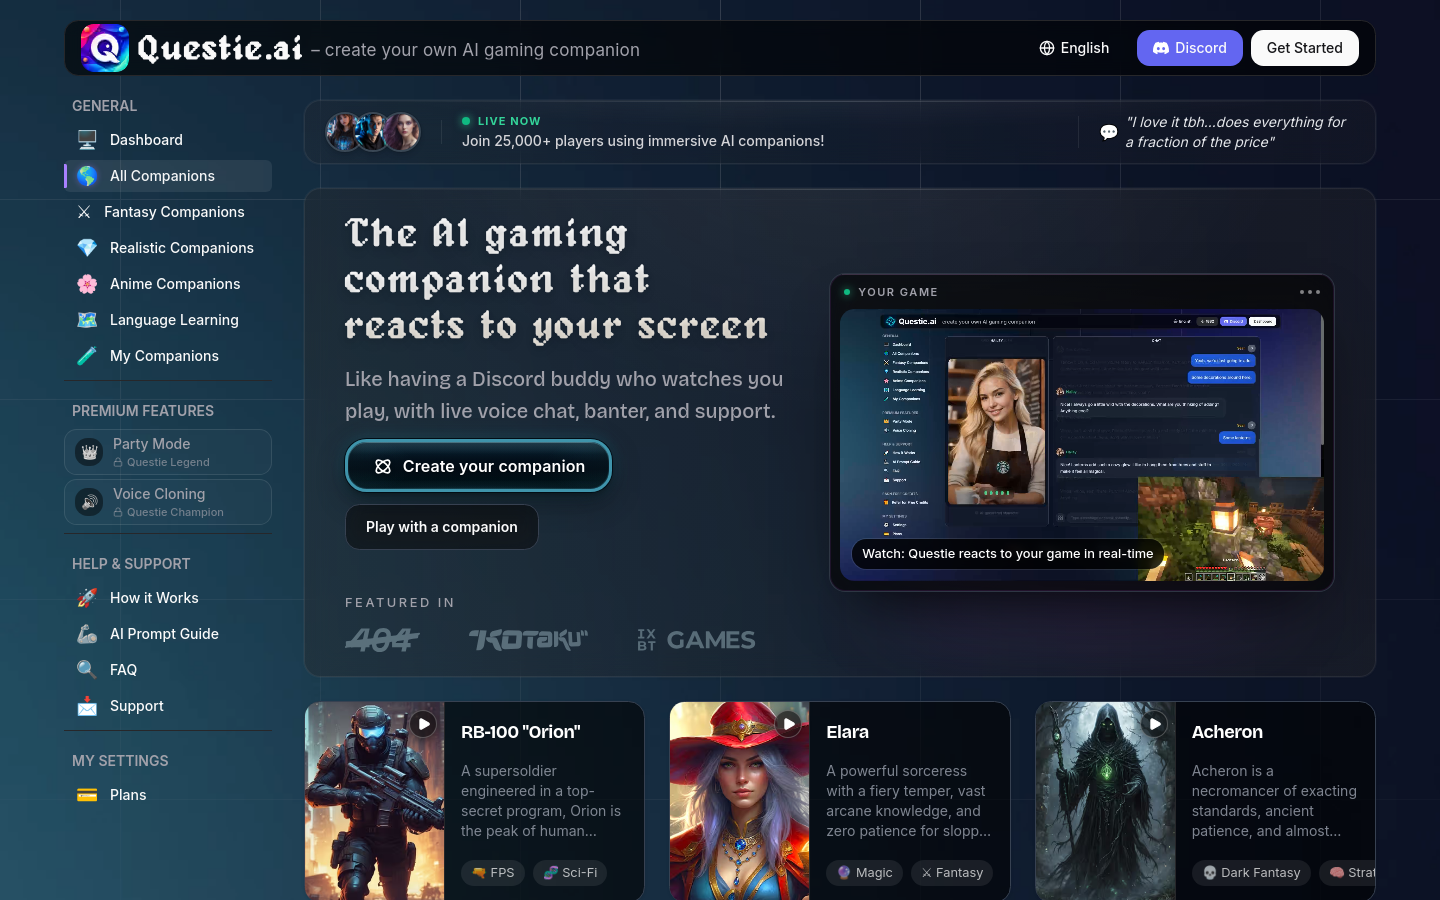Open the locked Party Mode feature
This screenshot has width=1440, height=900.
tap(168, 452)
